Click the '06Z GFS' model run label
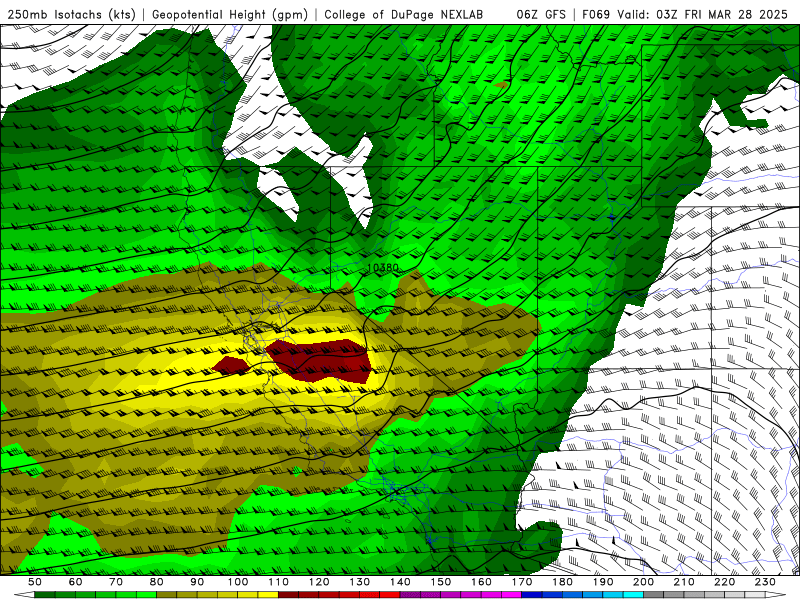800x600 pixels. click(541, 15)
